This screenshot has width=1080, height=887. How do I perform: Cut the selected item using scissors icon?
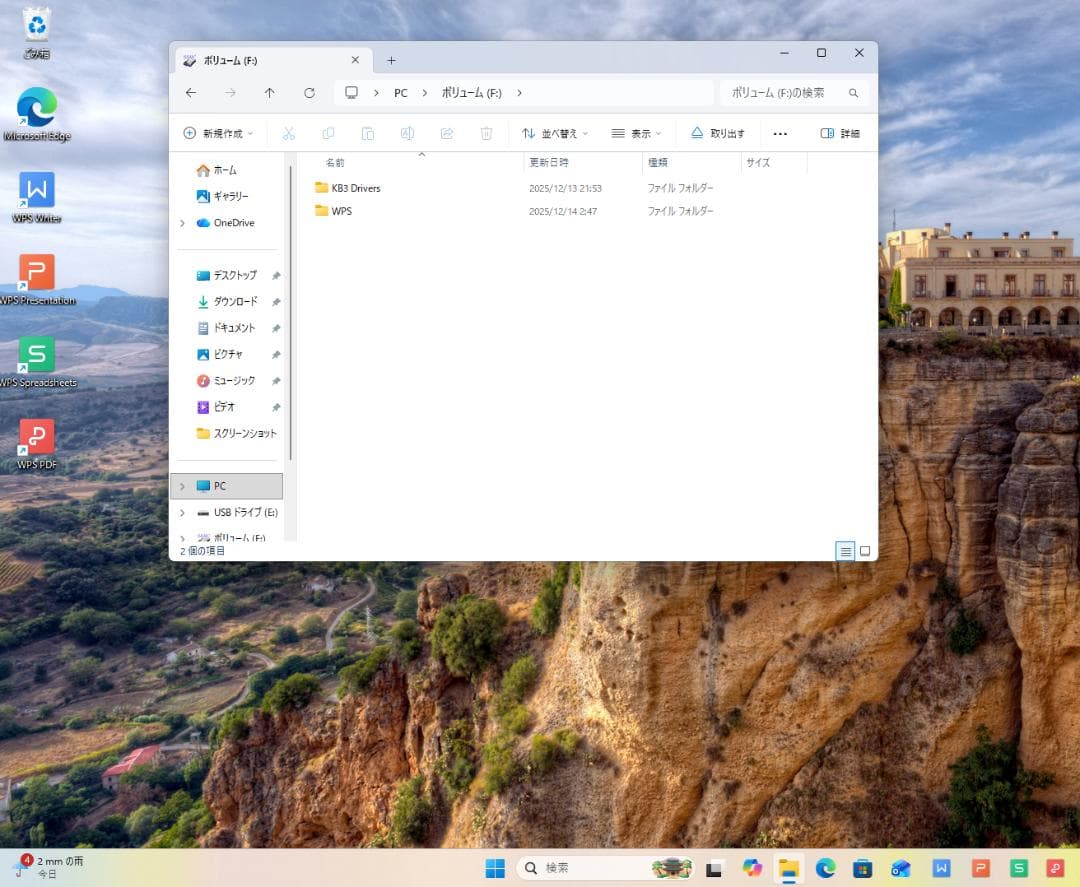(288, 133)
